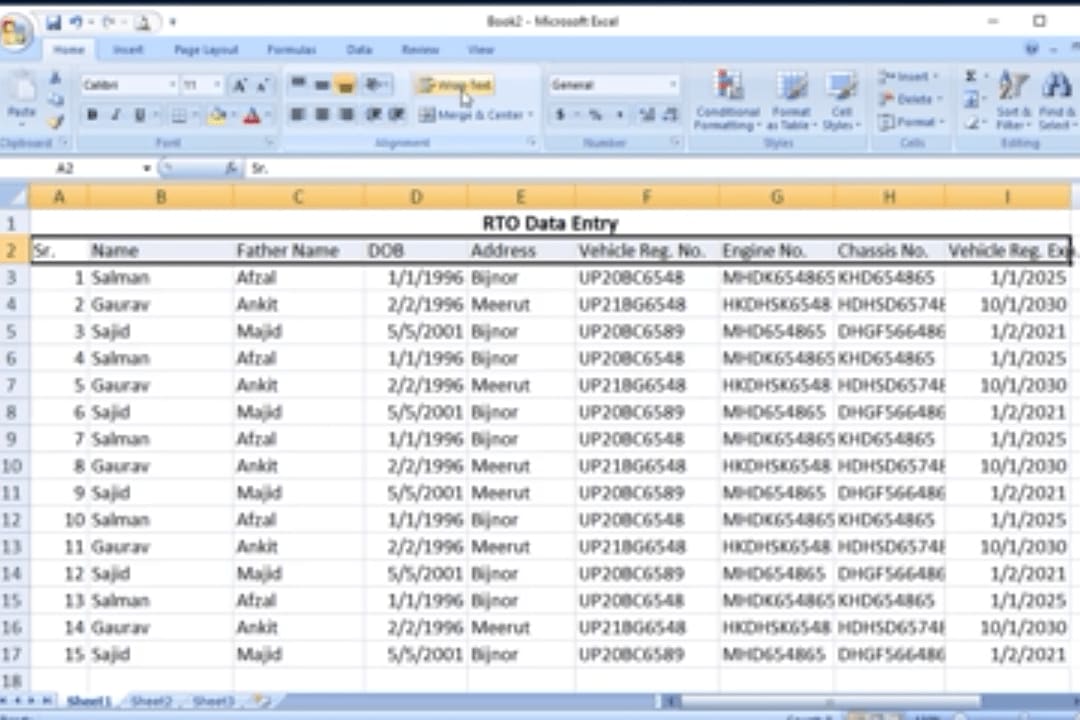
Task: Click Find & Select in the Editing group
Action: tap(1056, 99)
